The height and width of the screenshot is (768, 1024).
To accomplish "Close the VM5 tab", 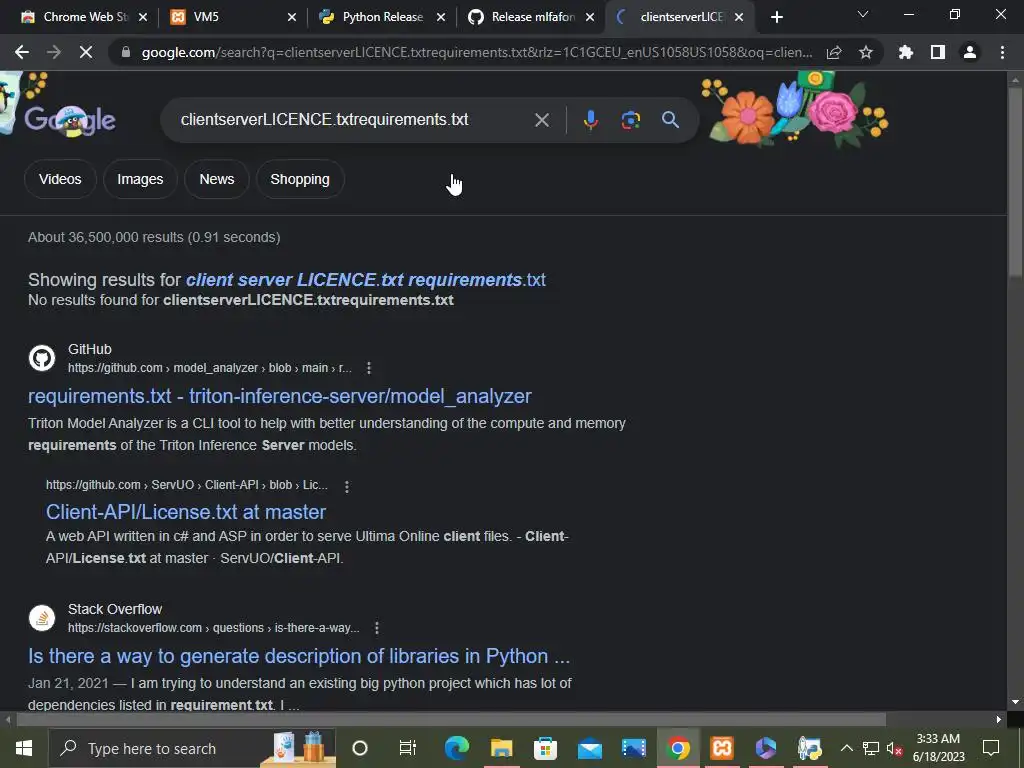I will [292, 17].
